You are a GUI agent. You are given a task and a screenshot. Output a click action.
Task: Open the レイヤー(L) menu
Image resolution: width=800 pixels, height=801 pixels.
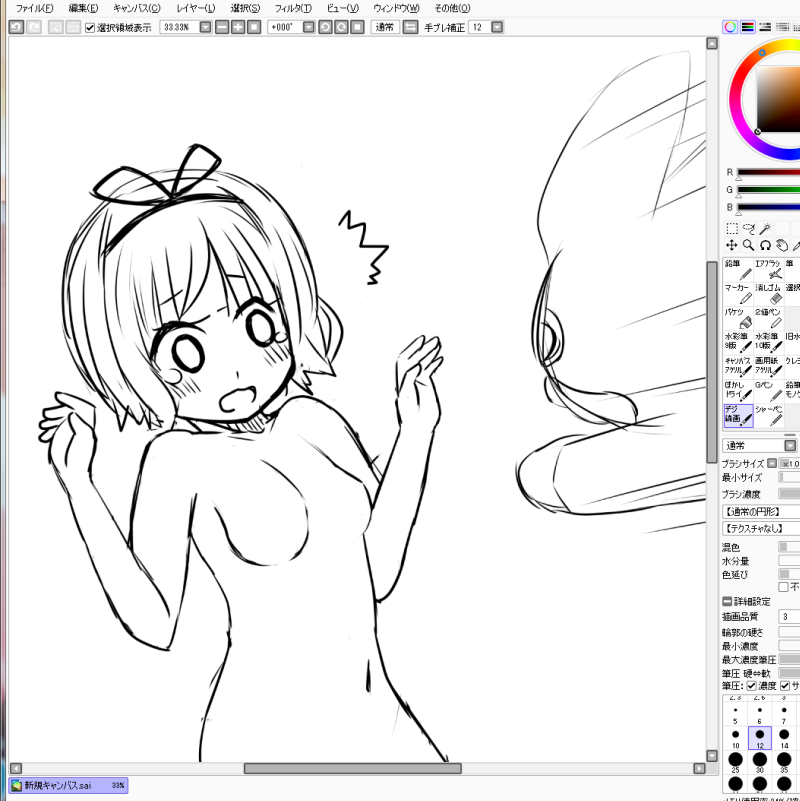196,8
